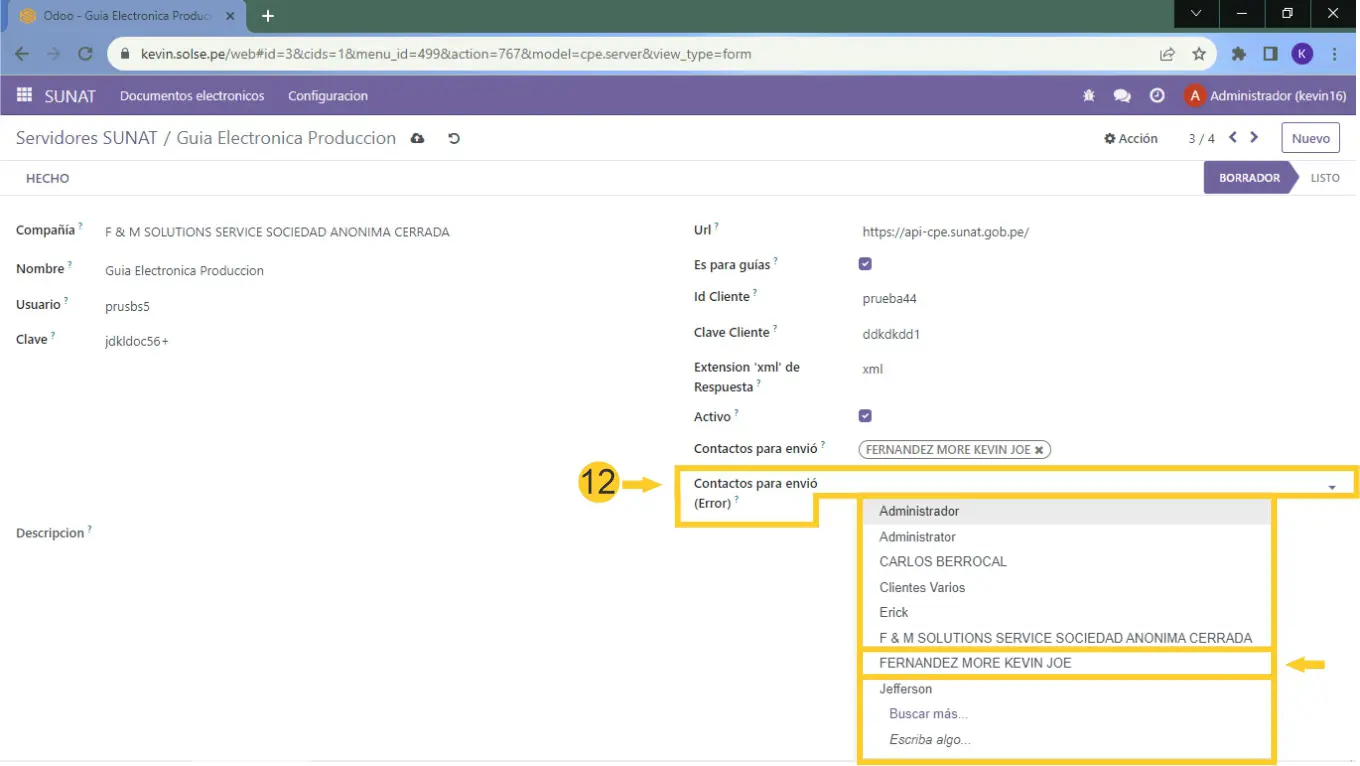Open browser extensions puzzle icon

click(x=1238, y=54)
